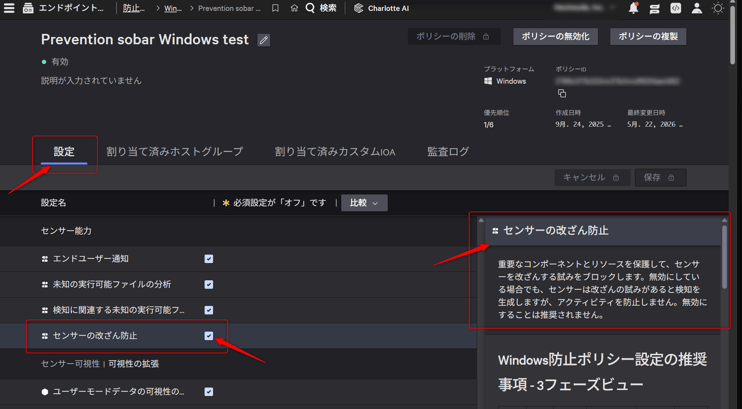
Task: Toggle the ユーザーモードデータの可視性 checkbox
Action: tap(209, 391)
